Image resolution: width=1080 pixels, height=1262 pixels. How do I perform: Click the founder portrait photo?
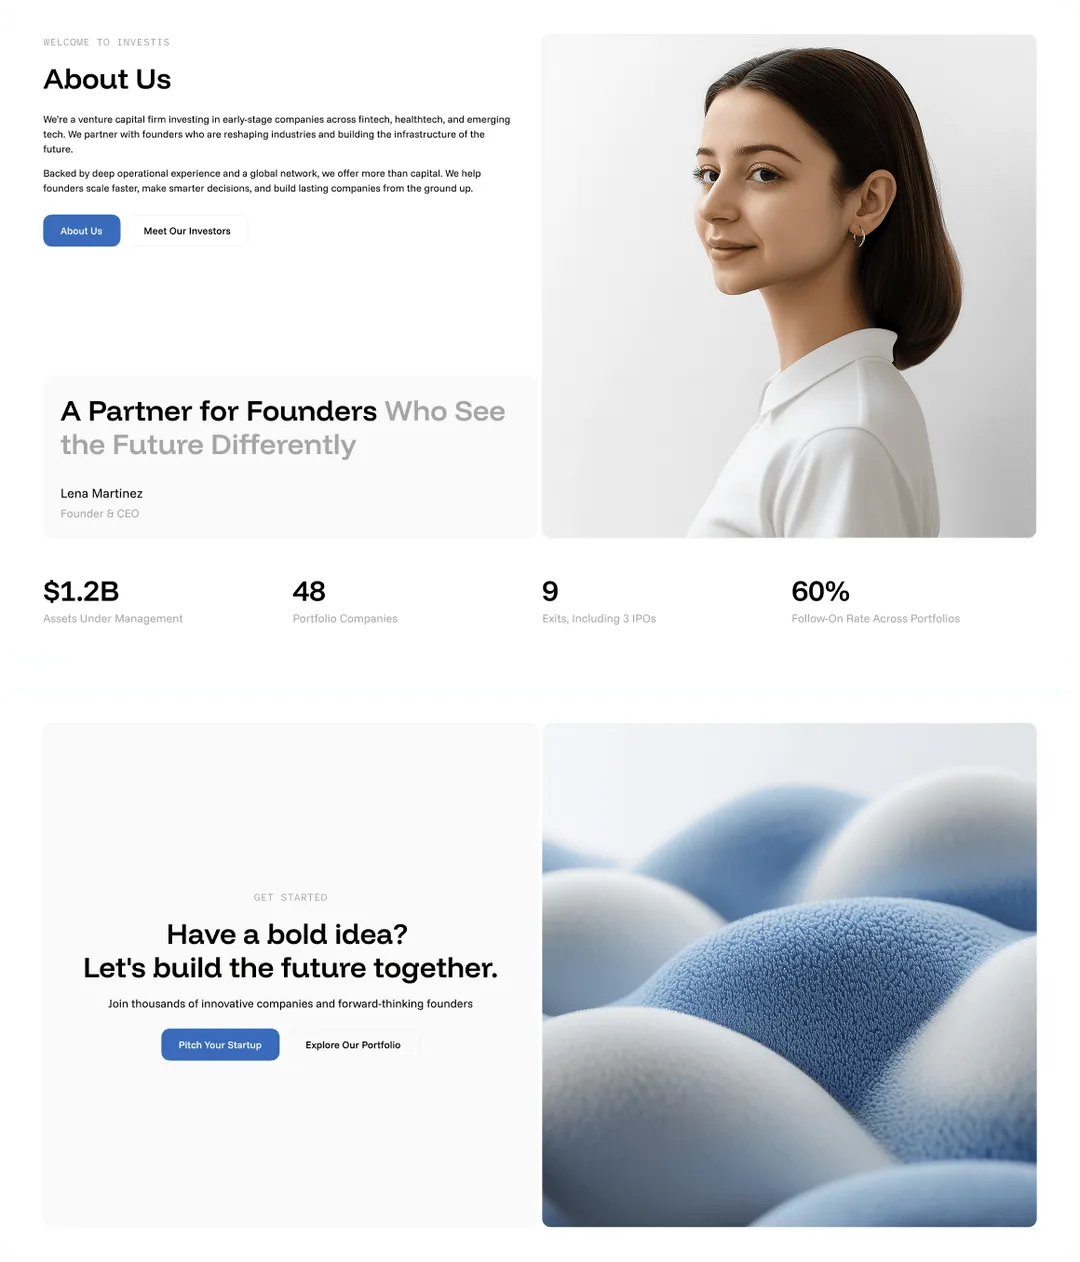[789, 286]
